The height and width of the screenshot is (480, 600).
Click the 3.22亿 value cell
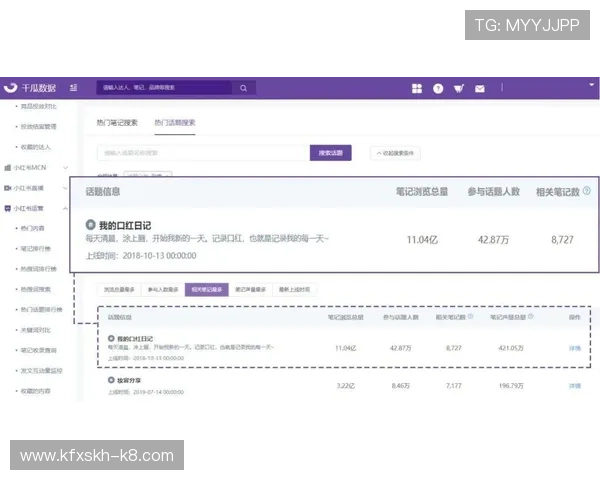tap(346, 385)
